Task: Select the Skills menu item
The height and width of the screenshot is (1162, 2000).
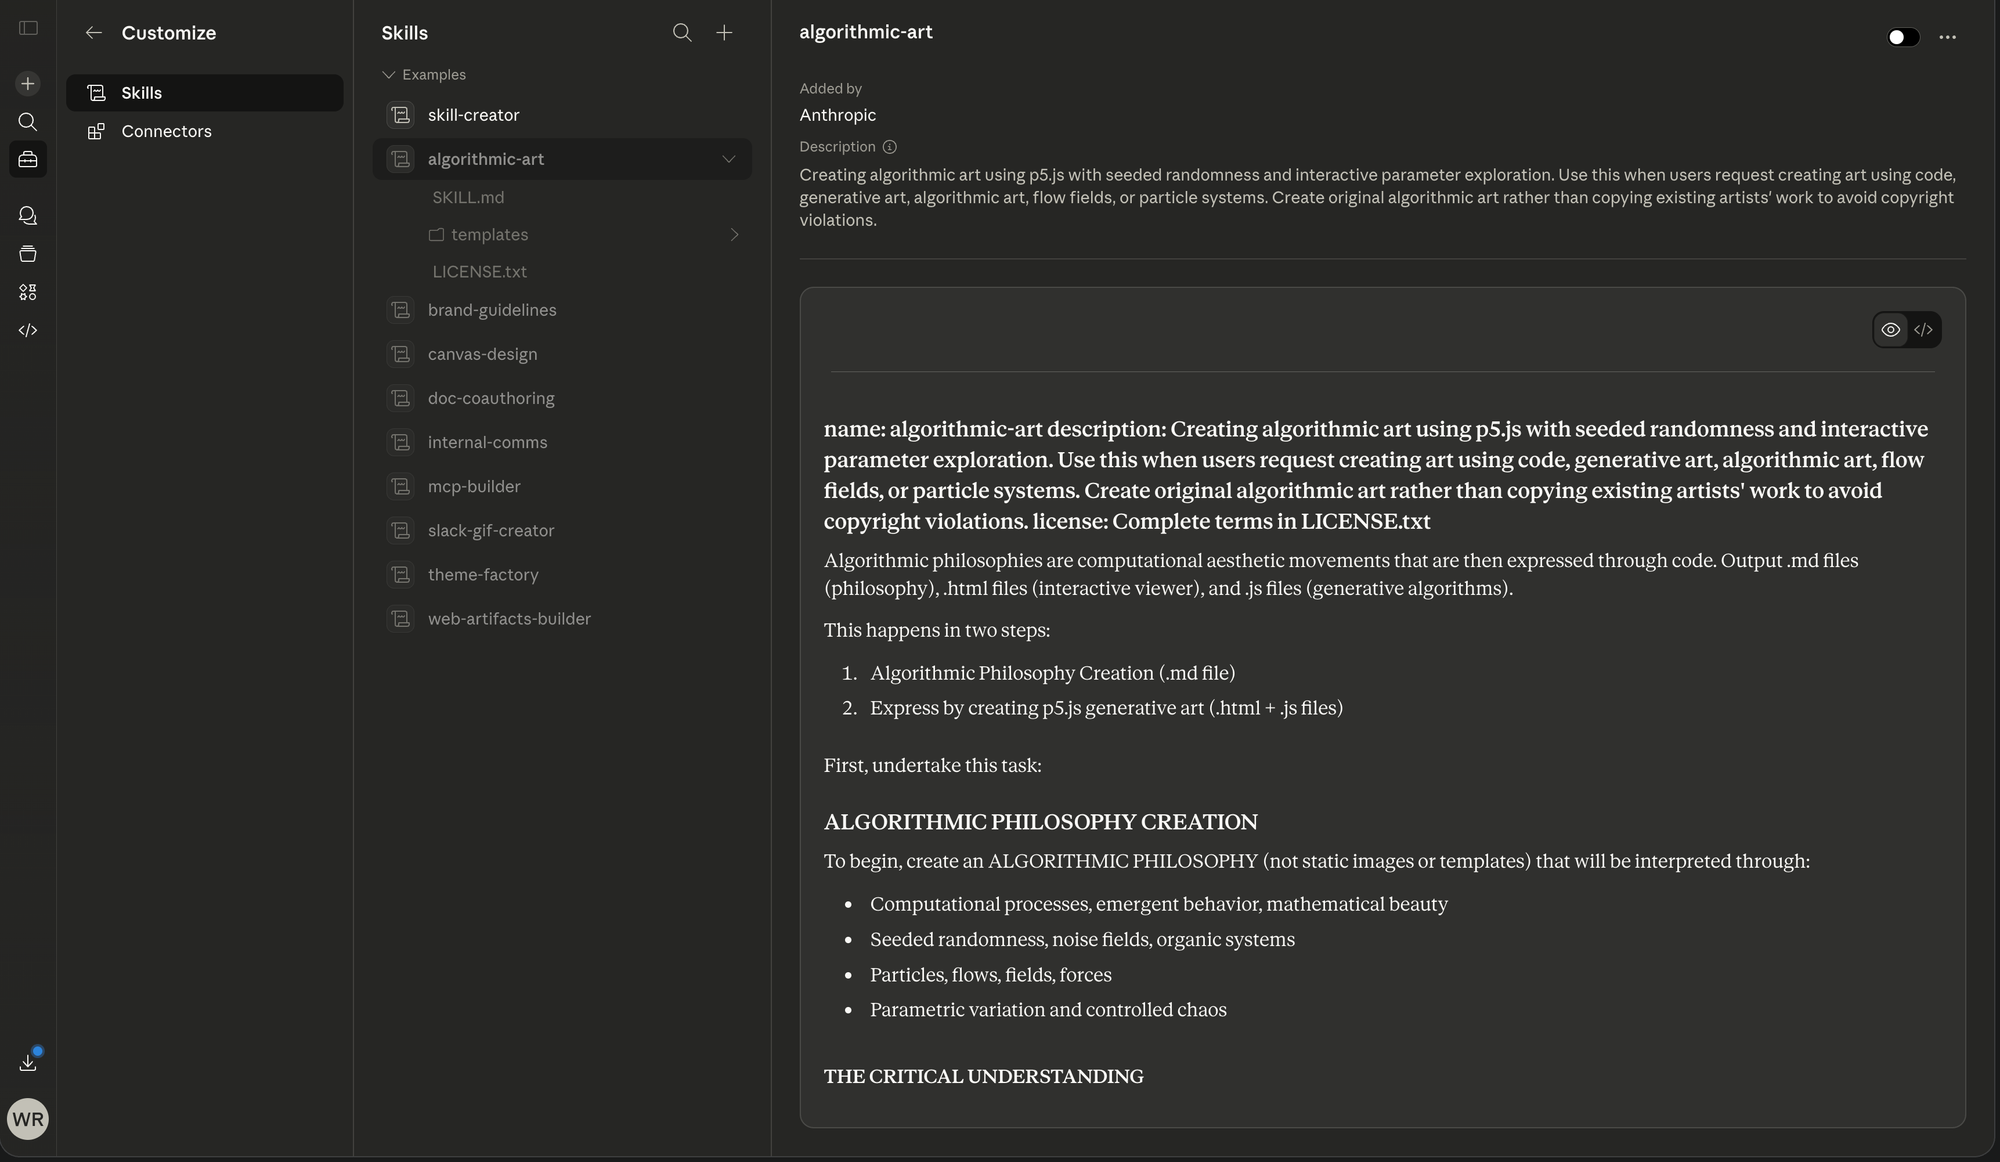Action: click(141, 93)
